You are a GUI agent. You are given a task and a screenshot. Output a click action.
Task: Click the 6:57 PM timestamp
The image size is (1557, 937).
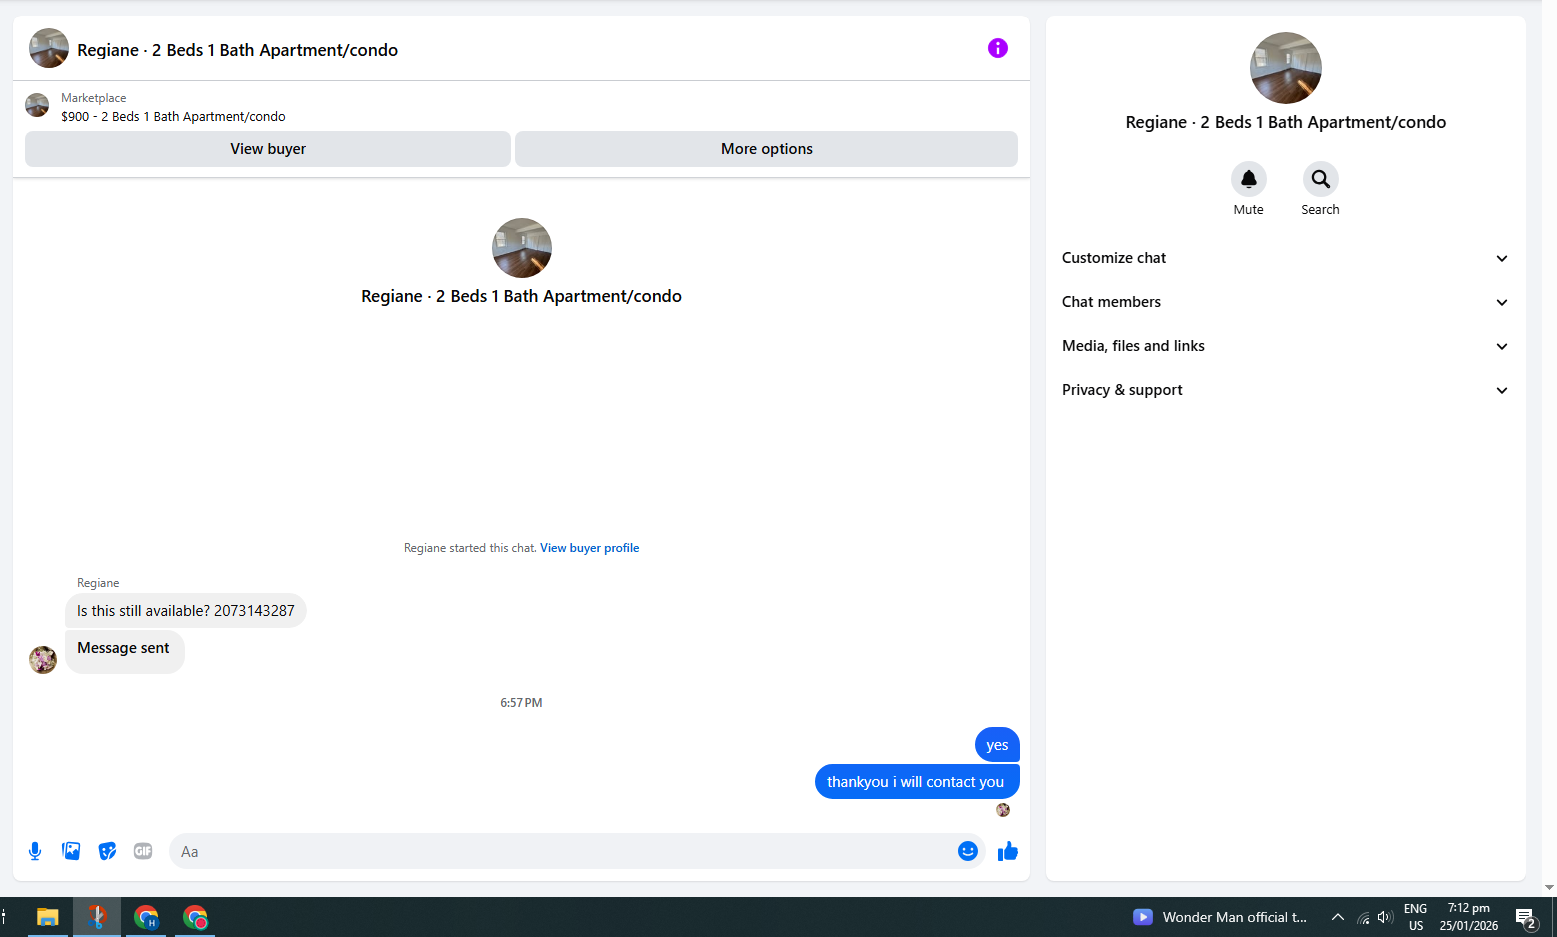pyautogui.click(x=521, y=703)
